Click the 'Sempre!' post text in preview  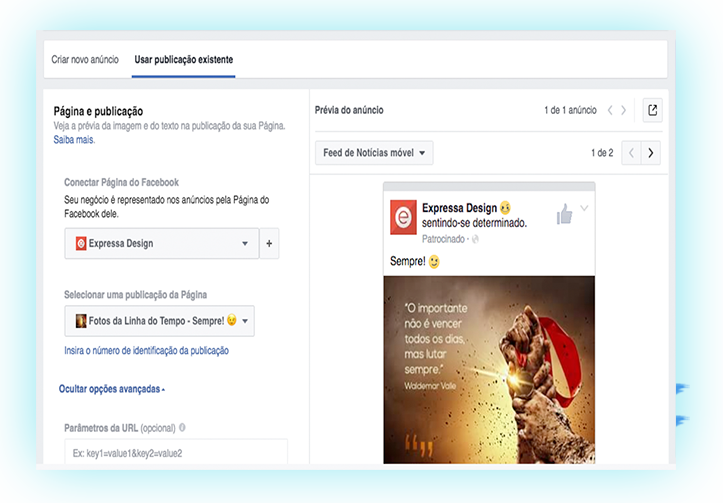pos(408,261)
